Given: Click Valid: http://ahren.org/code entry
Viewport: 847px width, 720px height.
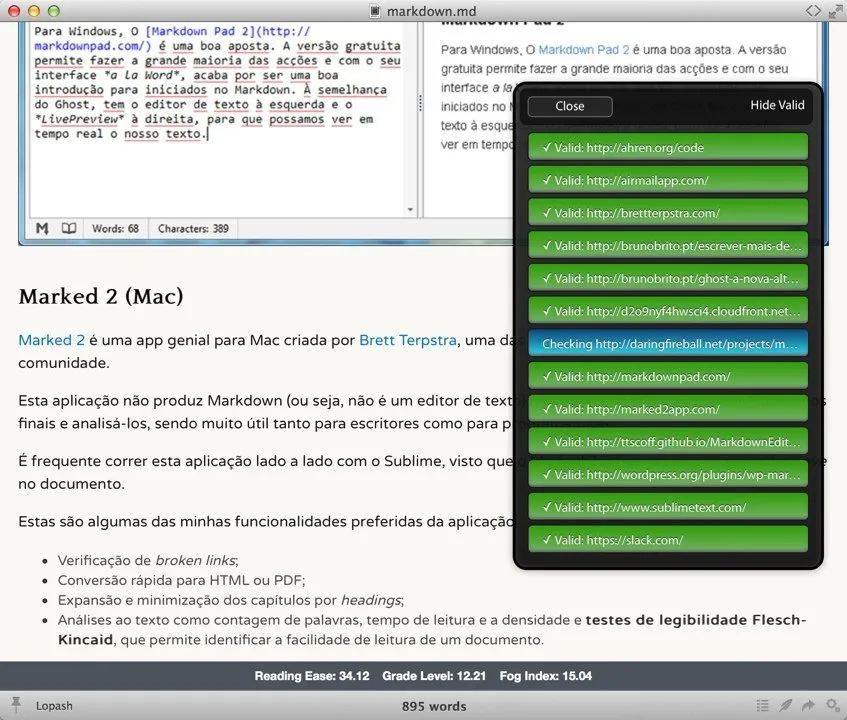Looking at the screenshot, I should (668, 147).
